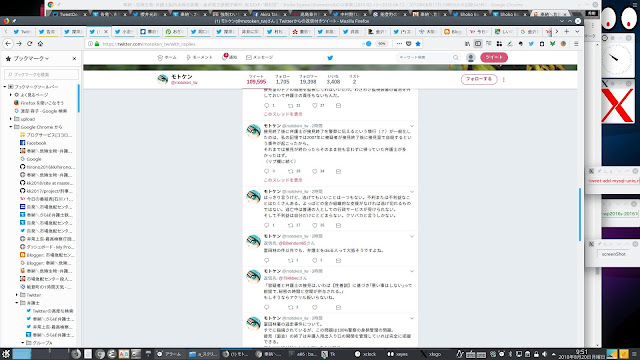Collapse the 弁護士 bookmark folder
640x360 pixels.
point(17,303)
